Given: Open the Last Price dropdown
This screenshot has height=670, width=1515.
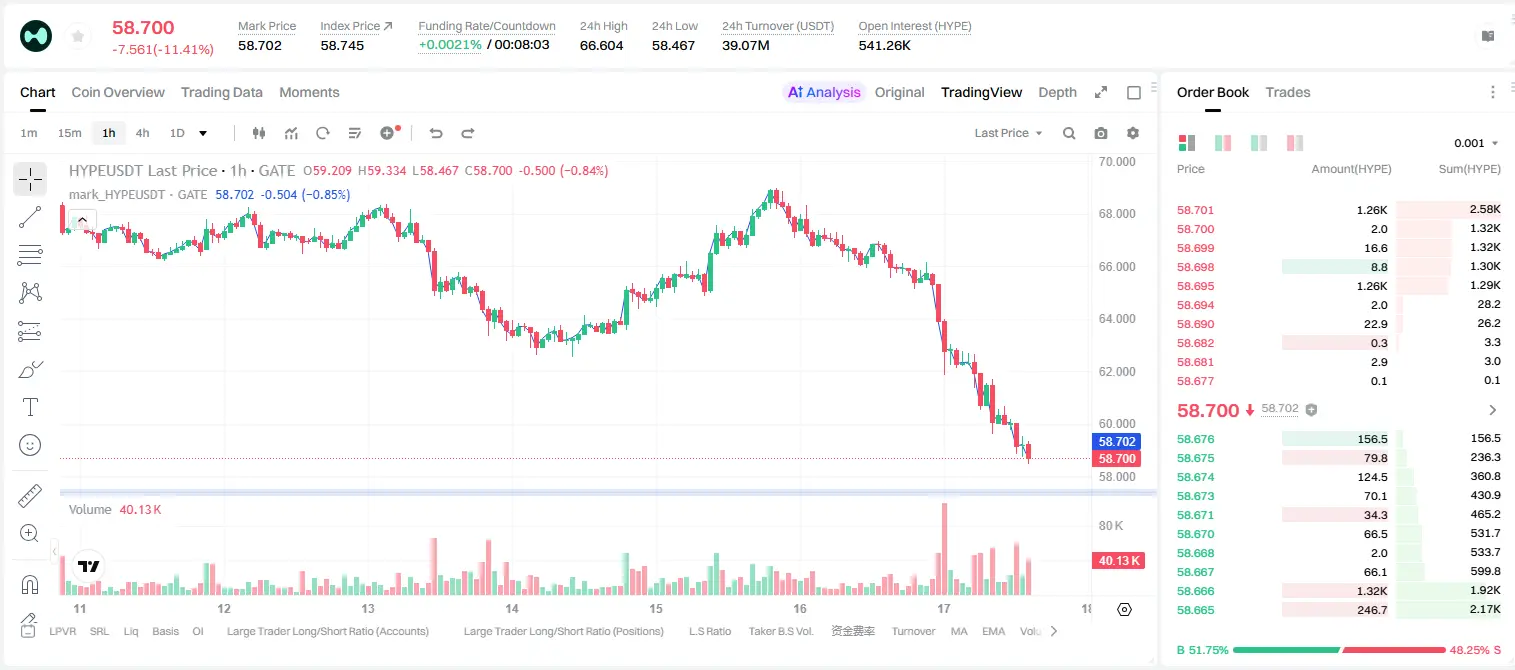Looking at the screenshot, I should 1008,133.
